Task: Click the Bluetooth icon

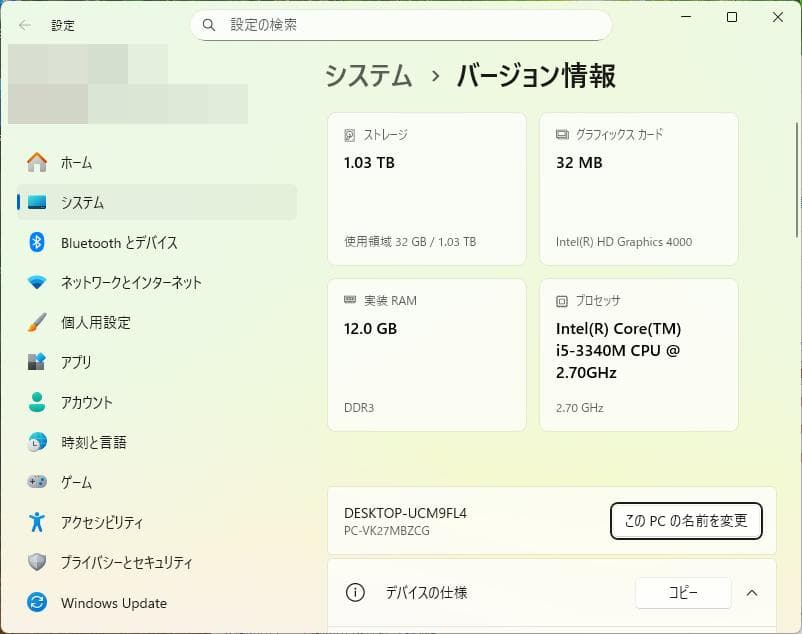Action: 37,242
